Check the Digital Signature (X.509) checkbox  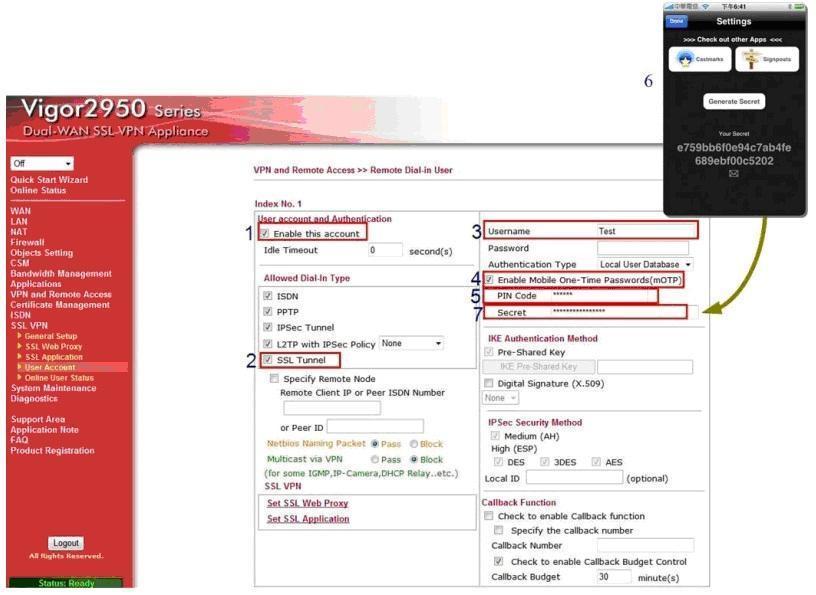(x=488, y=383)
